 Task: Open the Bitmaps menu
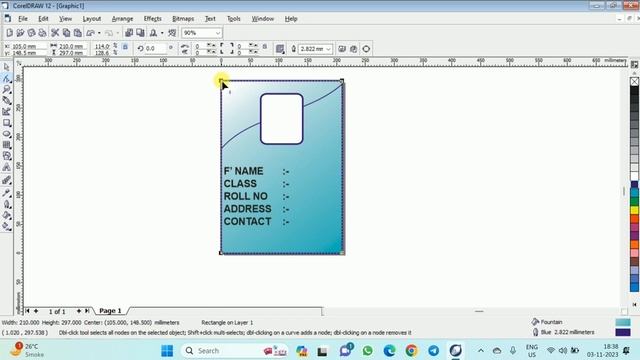(183, 19)
